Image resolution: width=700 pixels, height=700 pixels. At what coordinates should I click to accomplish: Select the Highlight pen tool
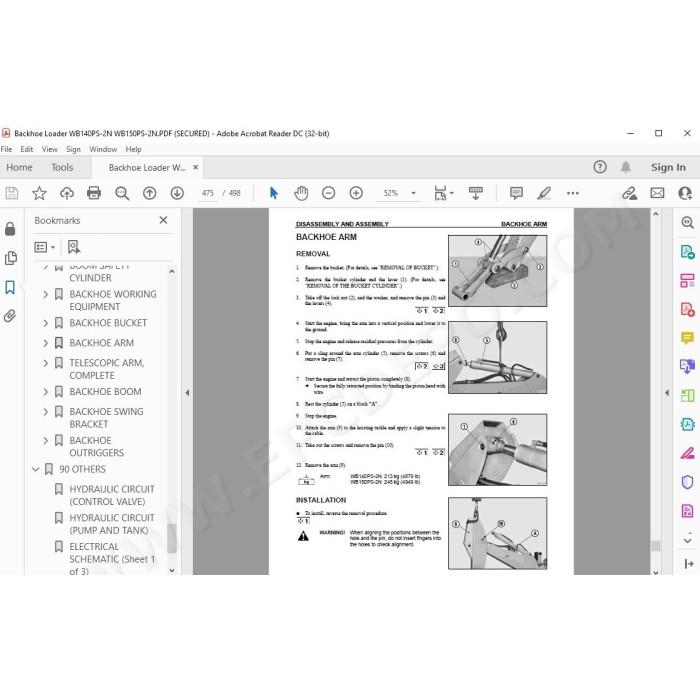(544, 193)
